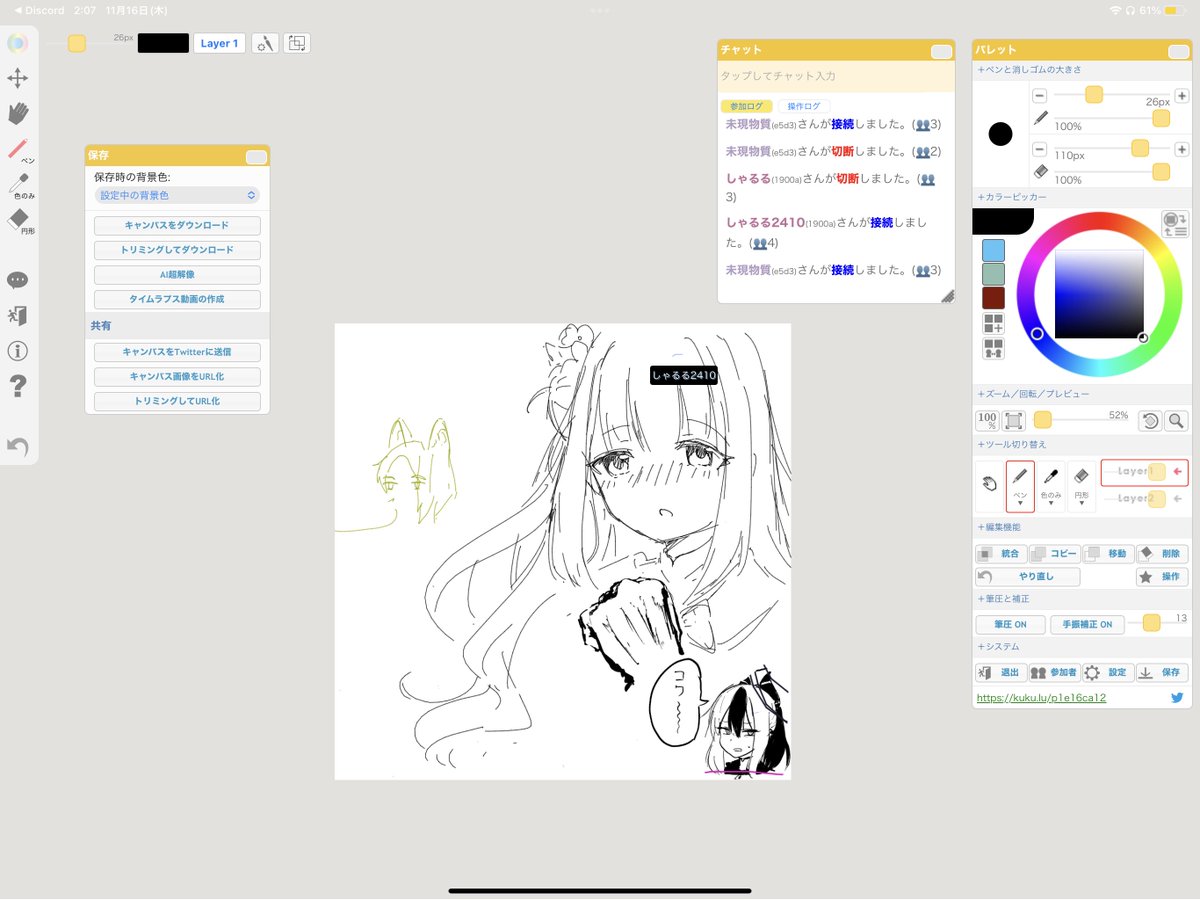Image resolution: width=1200 pixels, height=900 pixels.
Task: Add color to palette with grid plus icon
Action: tap(993, 323)
